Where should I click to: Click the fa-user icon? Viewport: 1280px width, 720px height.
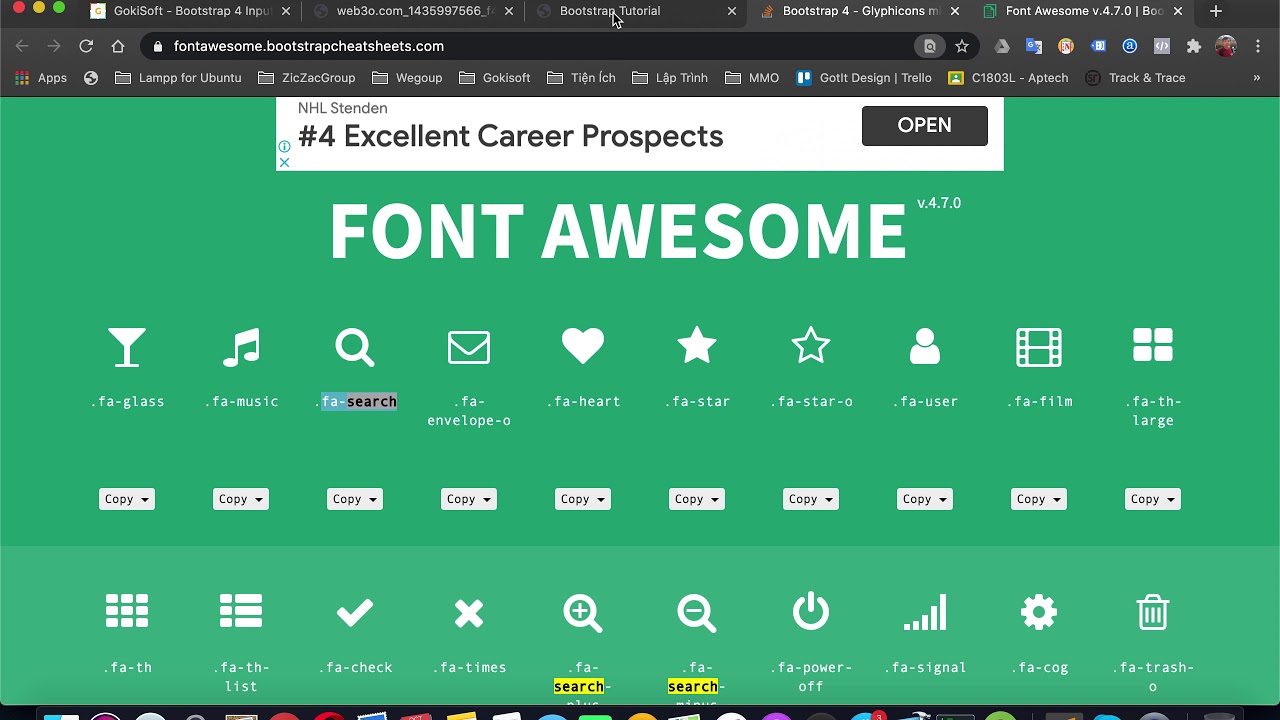(925, 347)
